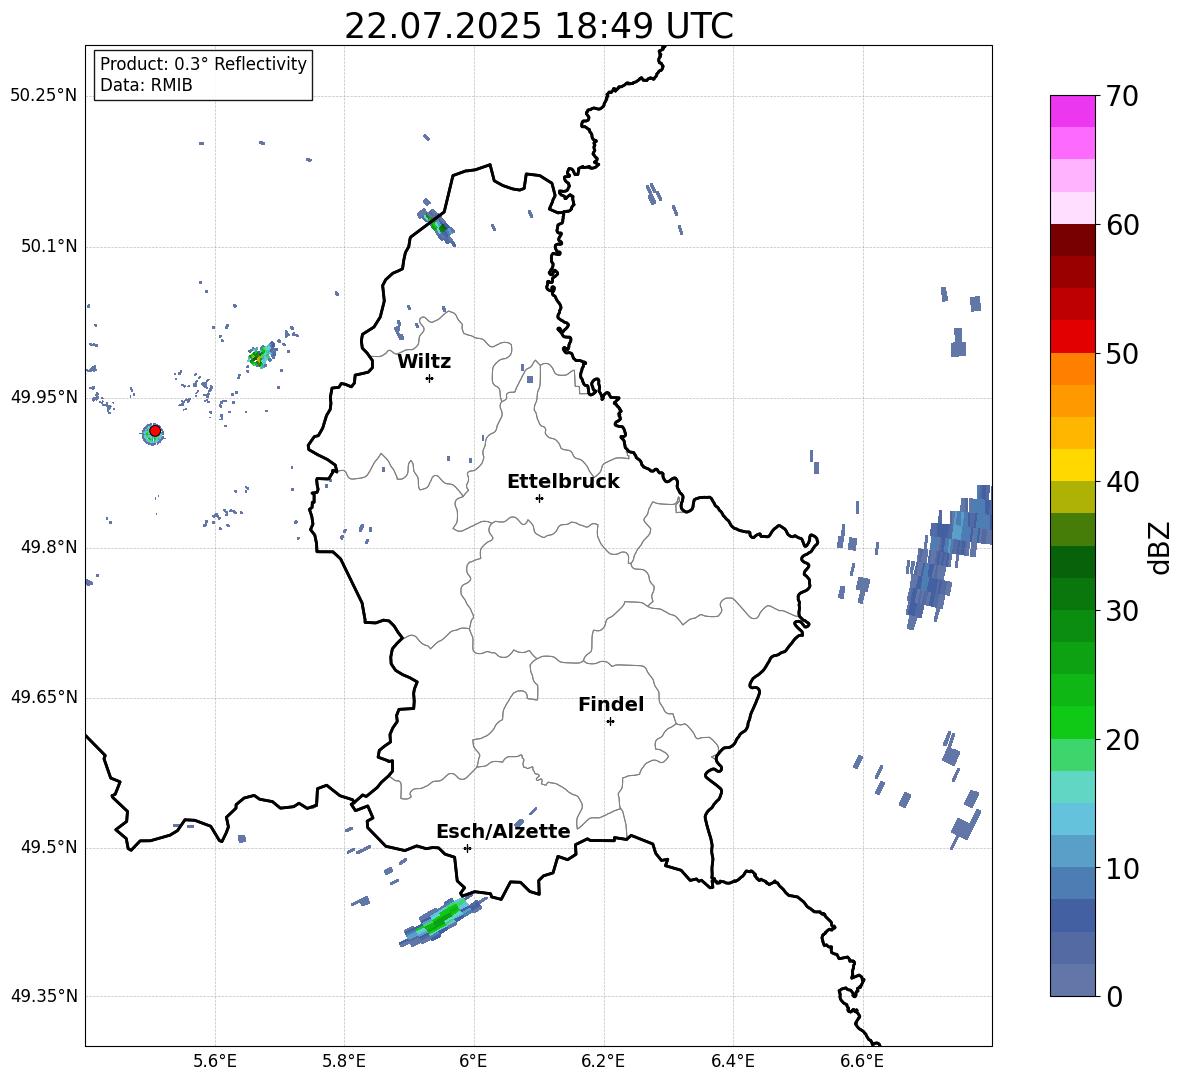Click the 49.95°N latitude label
The width and height of the screenshot is (1184, 1081).
43,397
